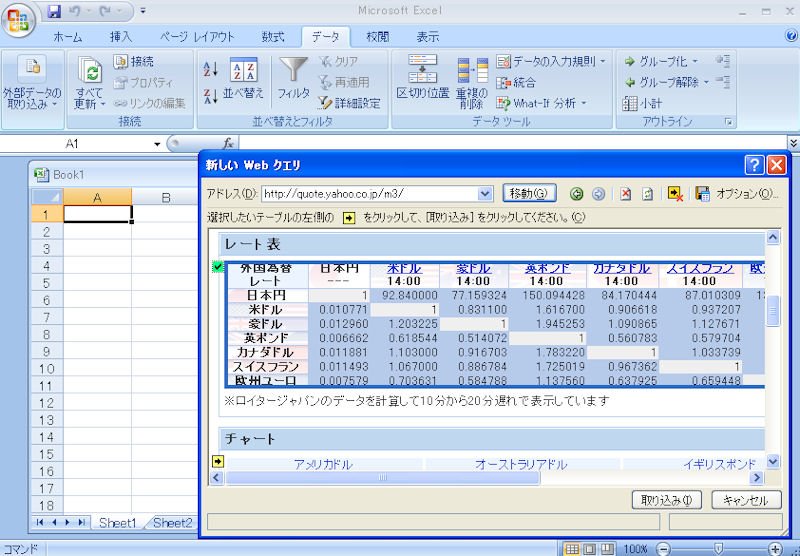Open 数式 ribbon tab
Viewport: 800px width, 556px height.
273,37
